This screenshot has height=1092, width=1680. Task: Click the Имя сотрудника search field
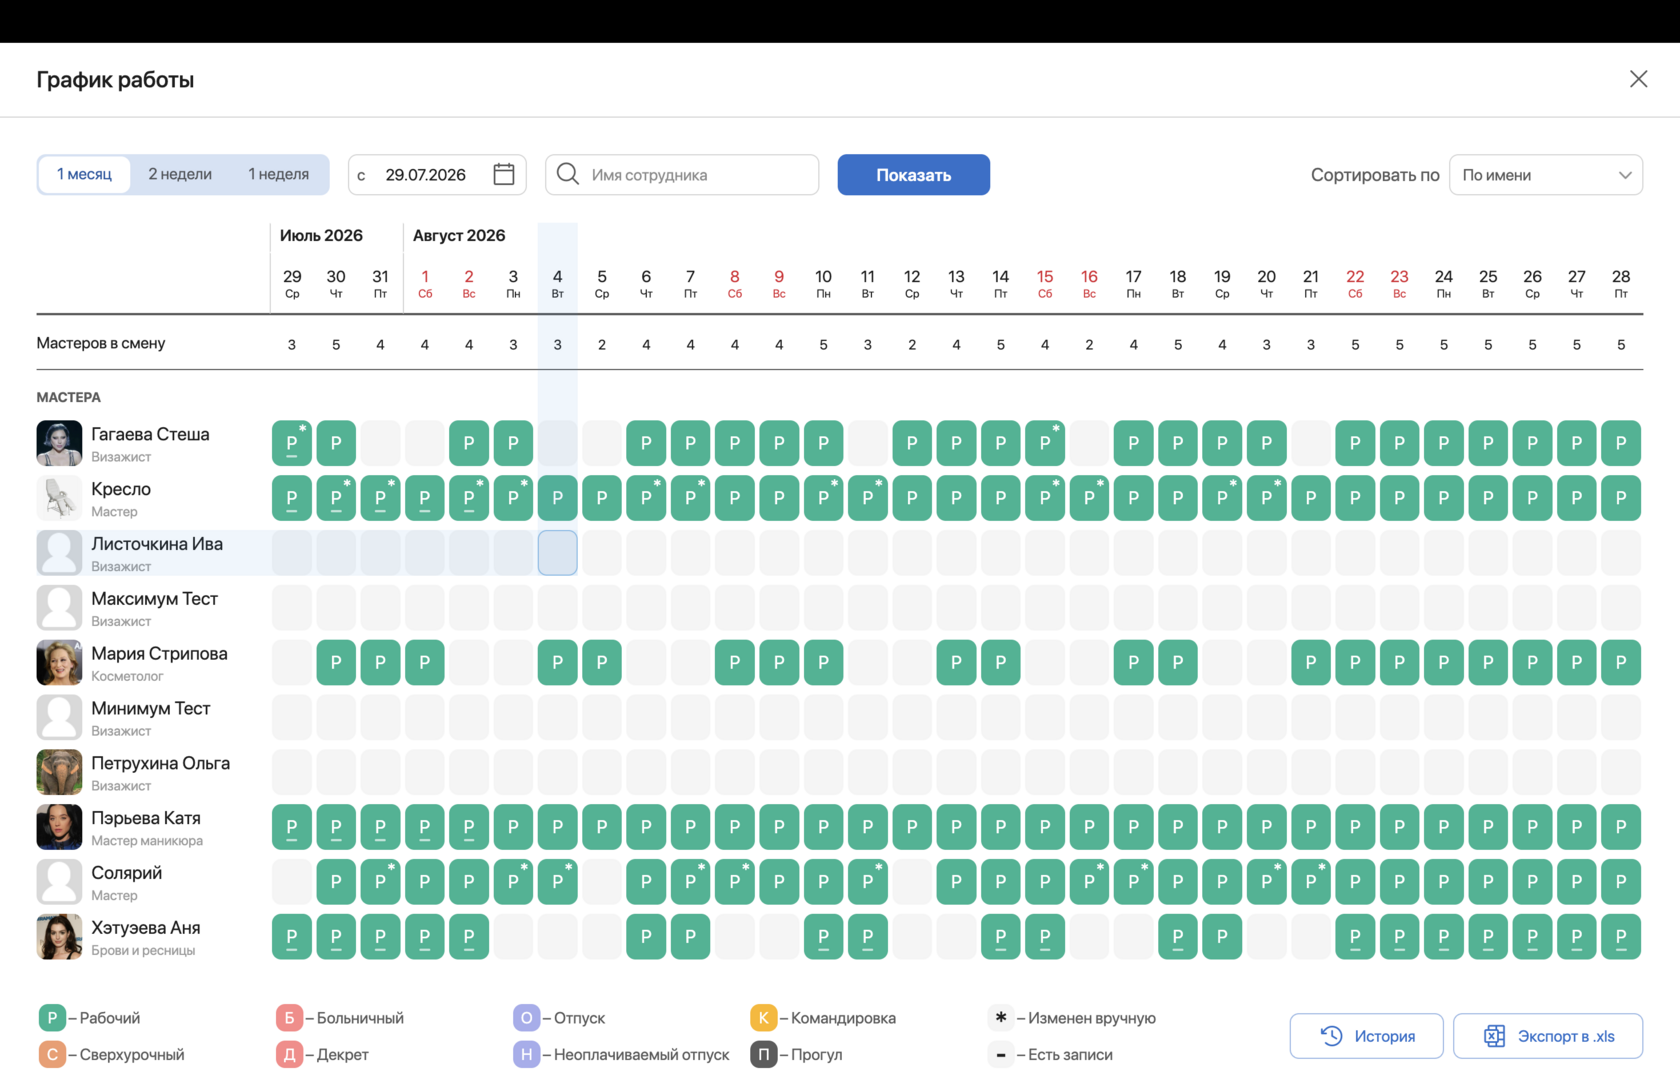(682, 174)
